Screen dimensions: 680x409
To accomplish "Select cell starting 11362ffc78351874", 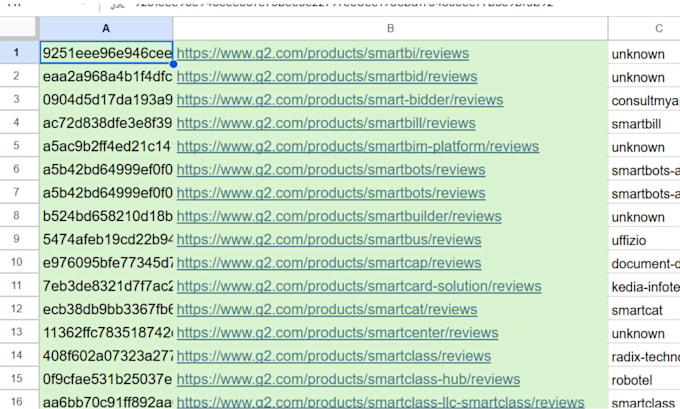I will [106, 332].
